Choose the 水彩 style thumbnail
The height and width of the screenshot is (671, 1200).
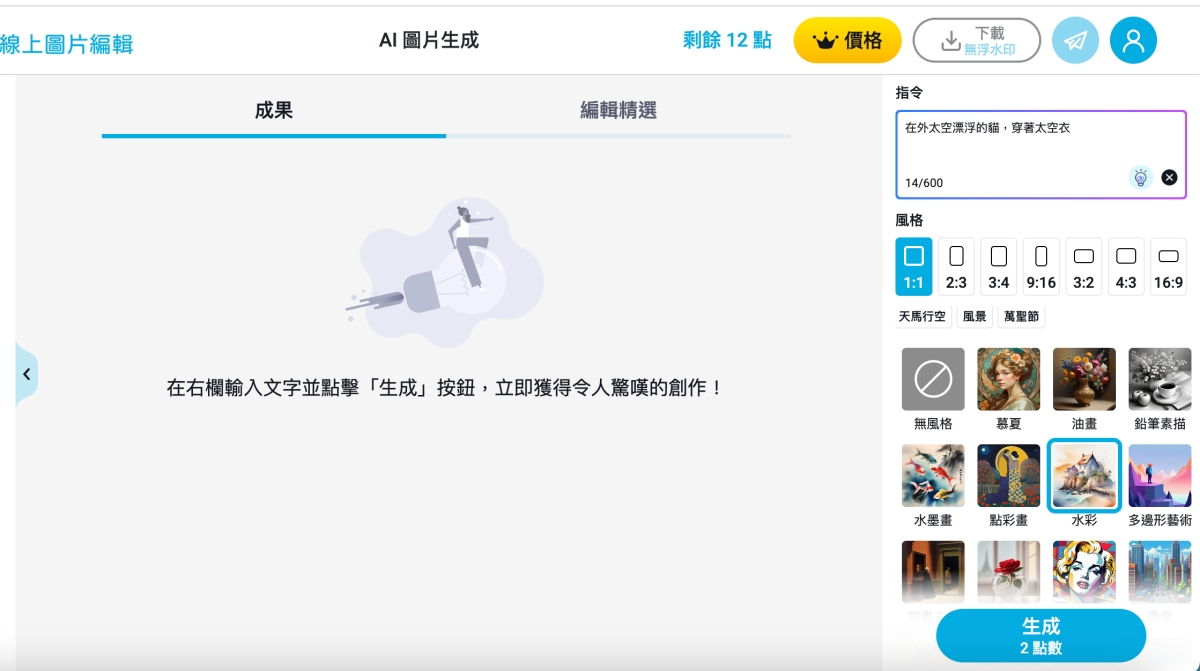pyautogui.click(x=1084, y=476)
